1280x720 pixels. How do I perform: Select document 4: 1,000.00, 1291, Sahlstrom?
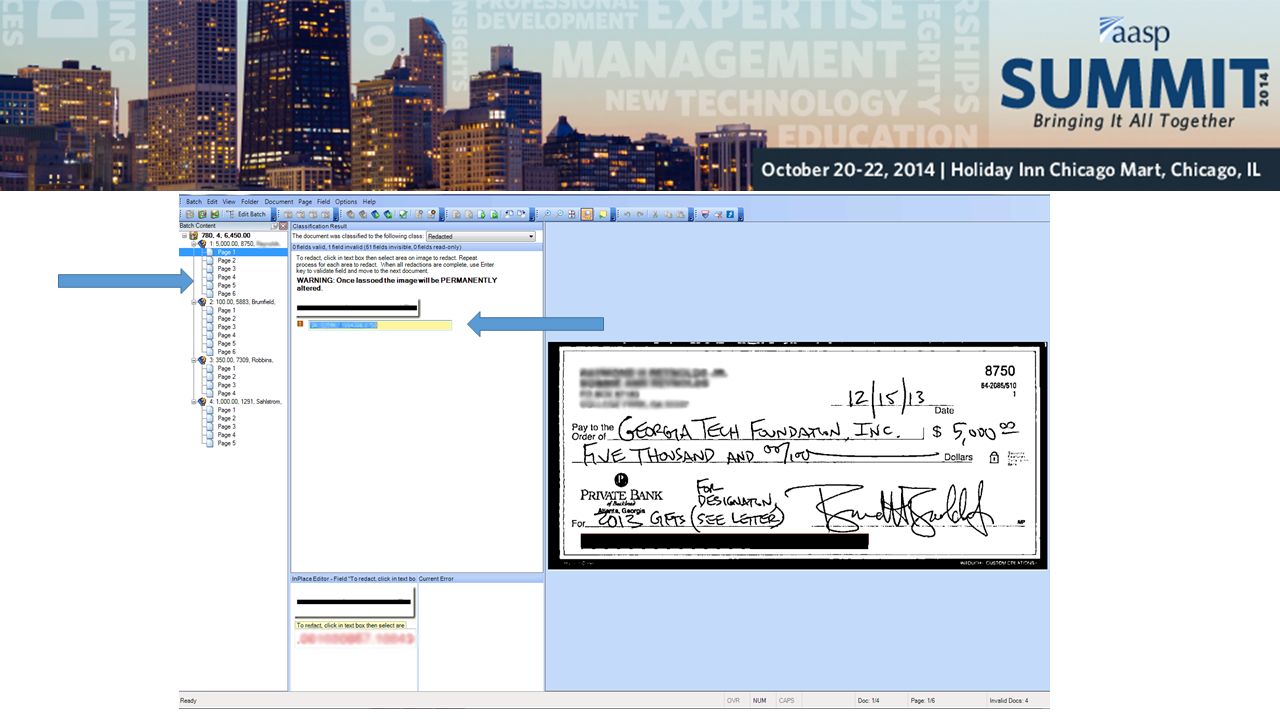(x=245, y=401)
